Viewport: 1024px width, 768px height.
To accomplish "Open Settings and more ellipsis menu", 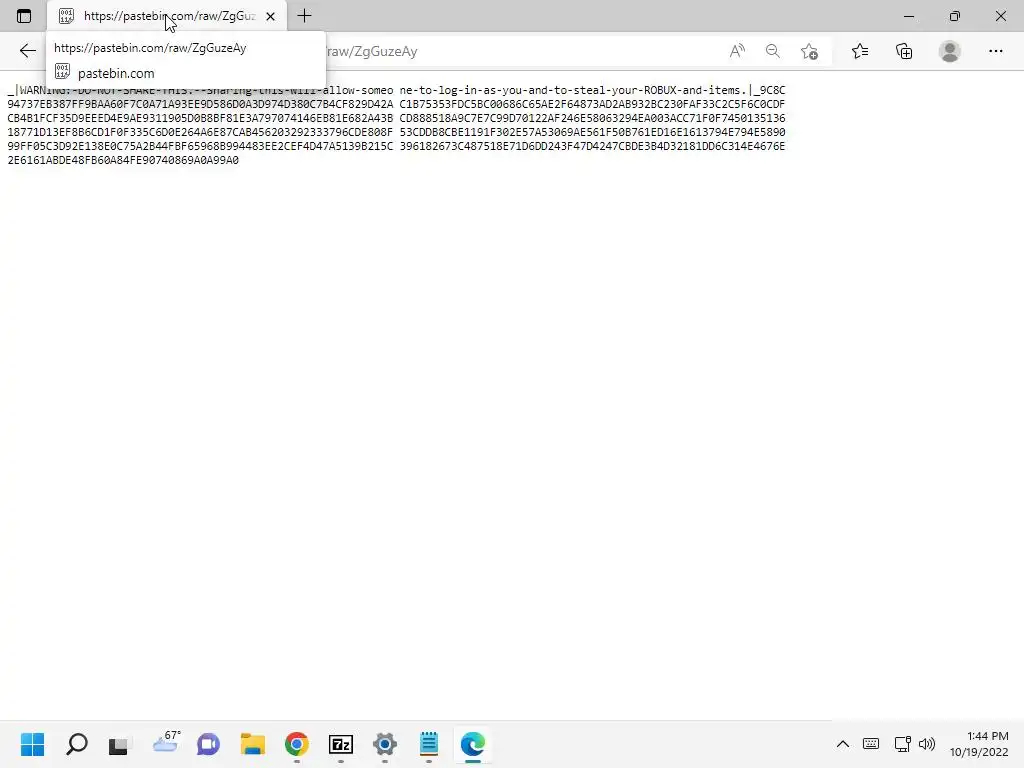I will [x=995, y=51].
